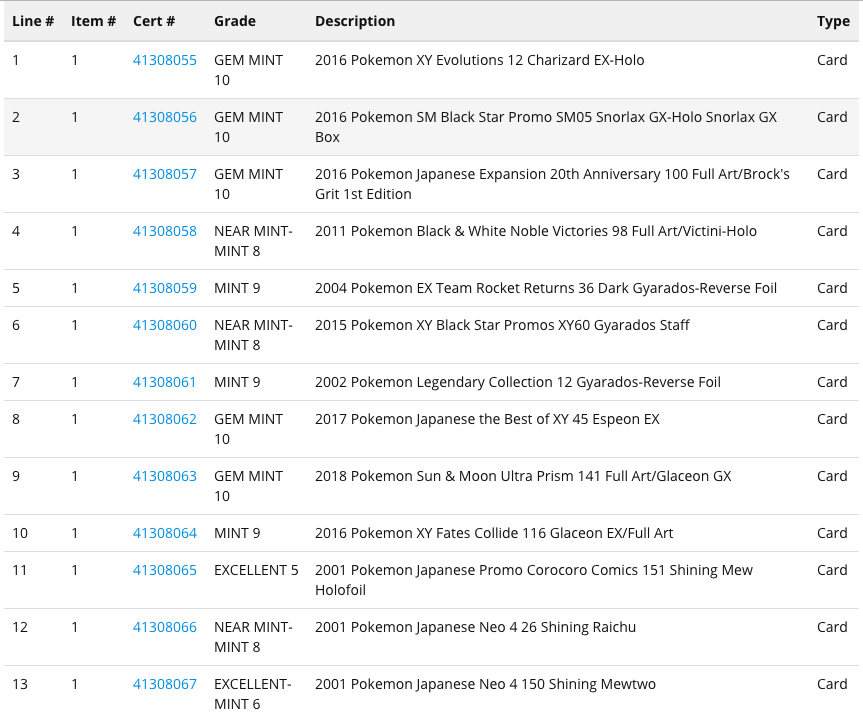863x713 pixels.
Task: Select the Shining Mewtwo description
Action: 485,684
